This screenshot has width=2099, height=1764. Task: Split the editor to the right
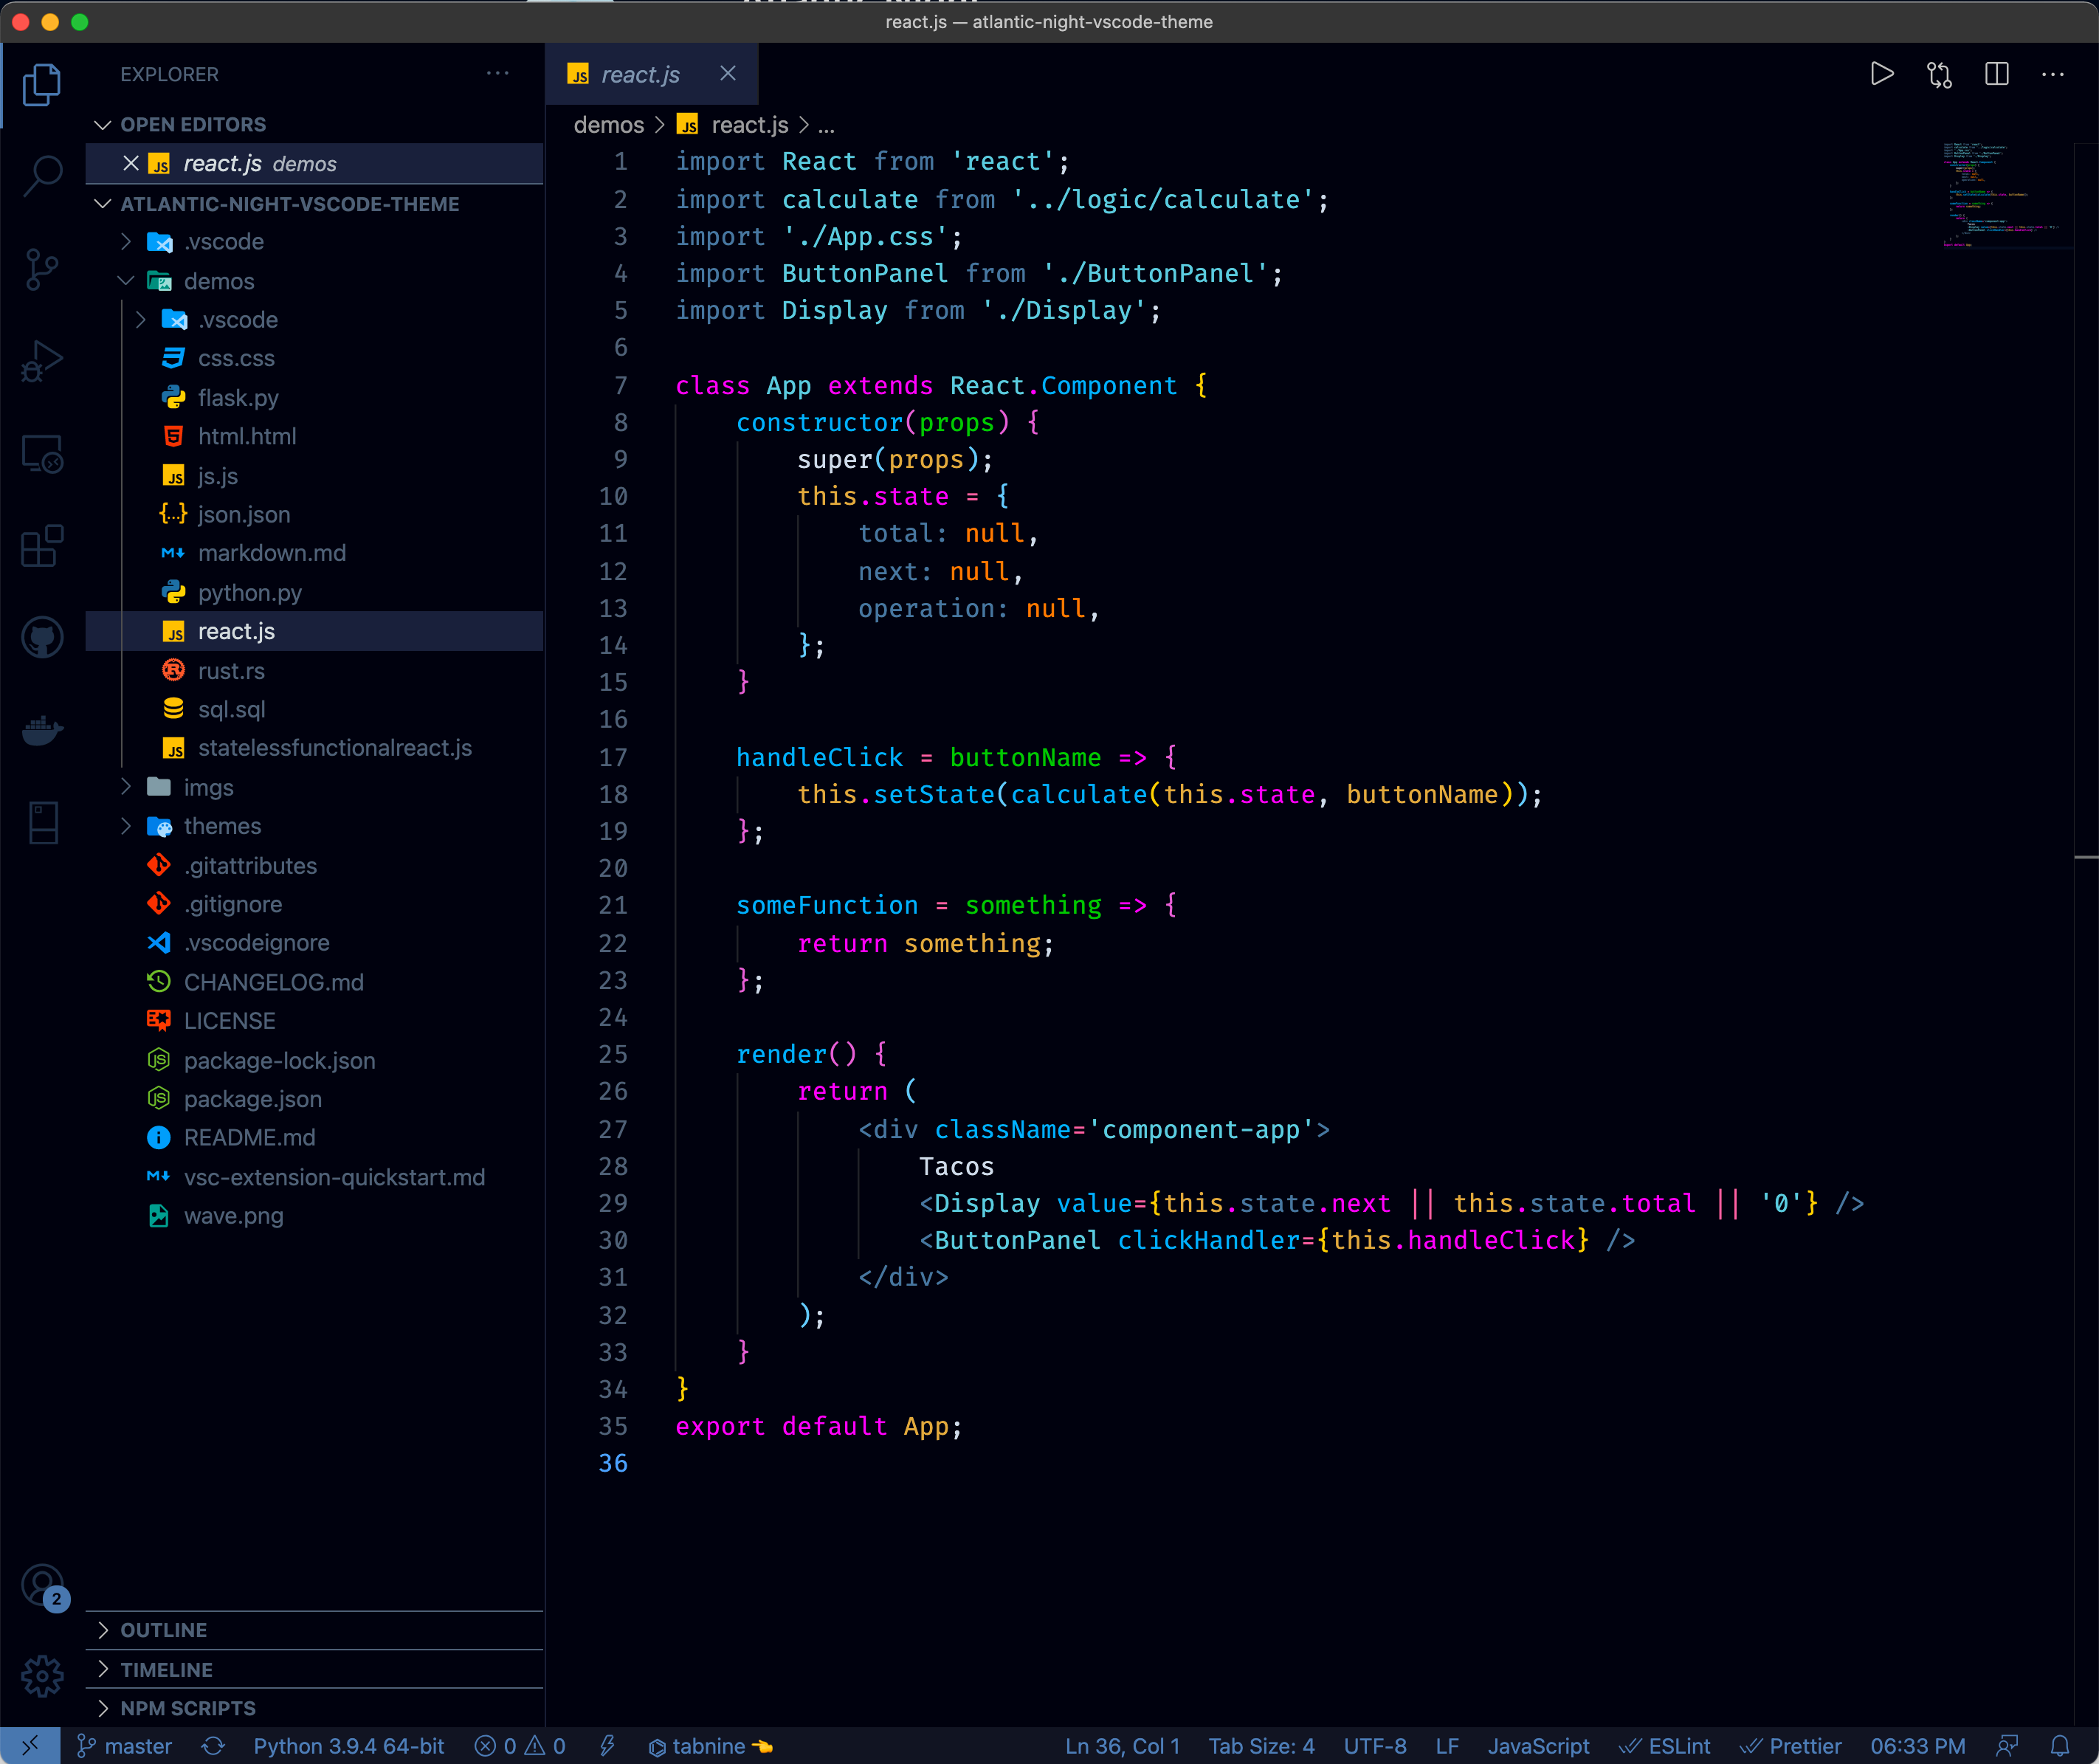pyautogui.click(x=1996, y=74)
